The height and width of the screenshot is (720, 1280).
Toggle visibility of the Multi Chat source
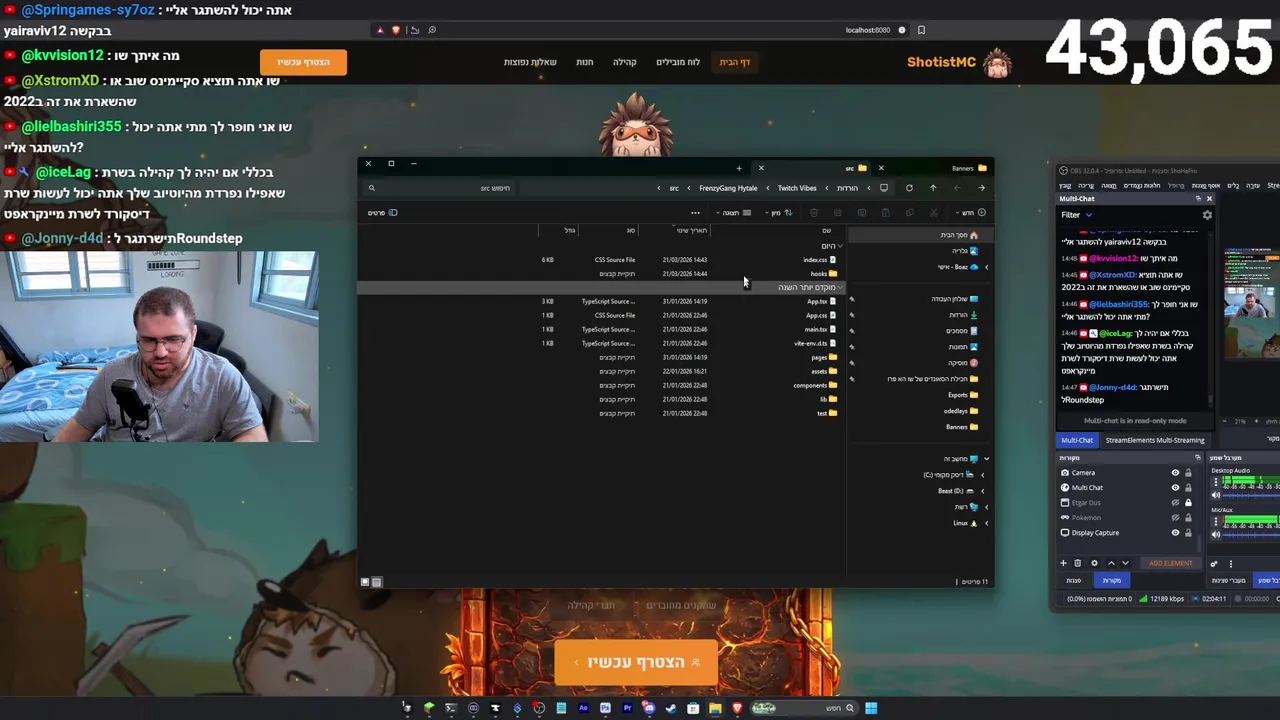coord(1175,488)
